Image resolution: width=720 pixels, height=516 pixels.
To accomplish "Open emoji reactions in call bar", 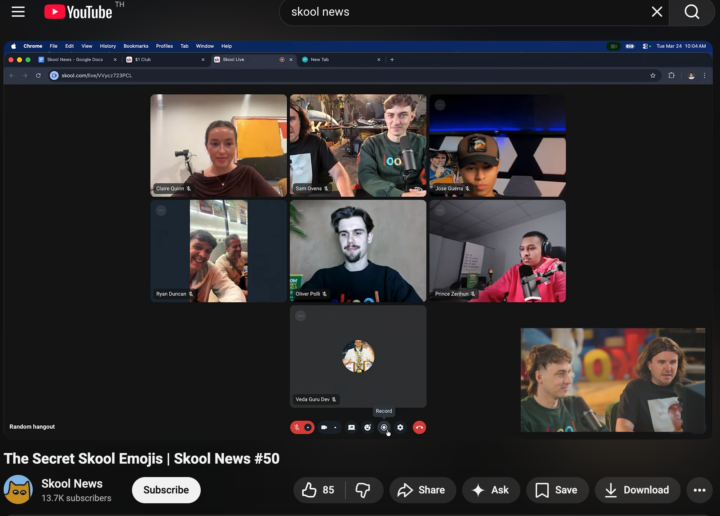I will (x=367, y=427).
